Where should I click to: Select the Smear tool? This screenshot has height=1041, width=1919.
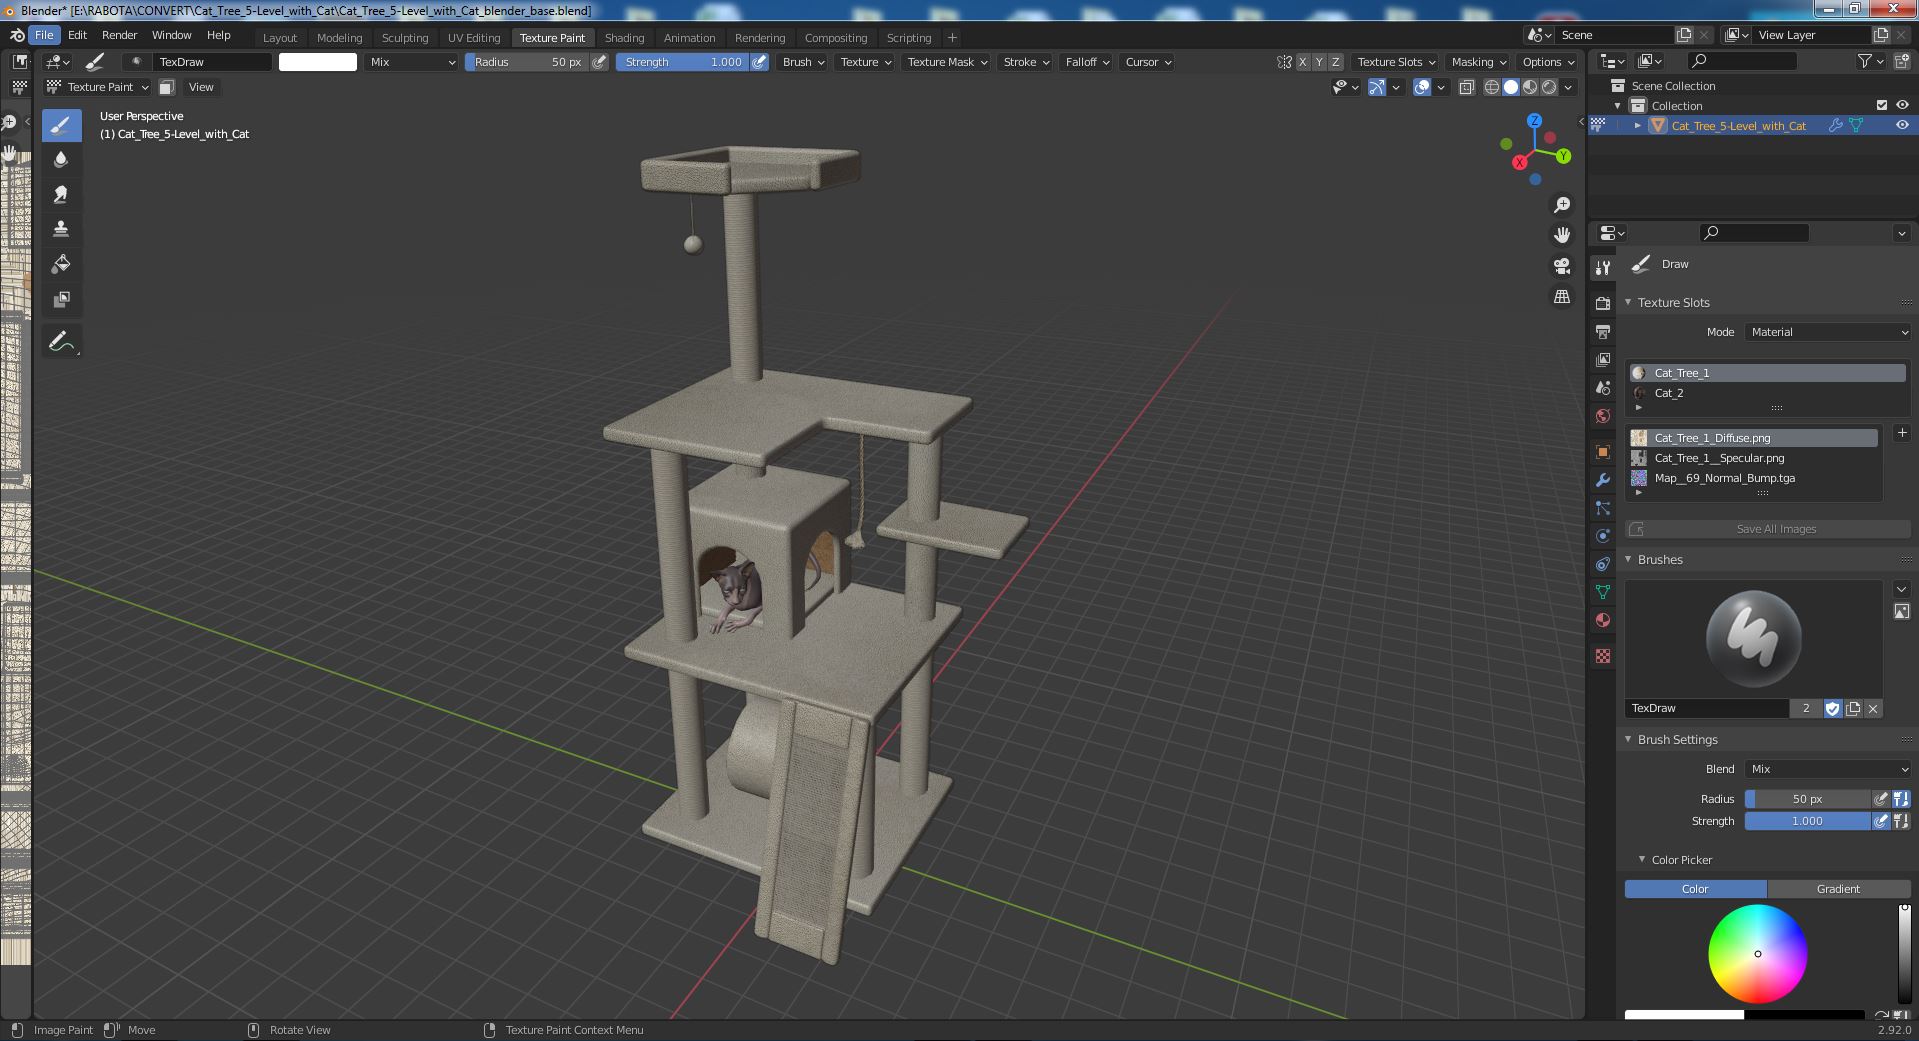61,195
